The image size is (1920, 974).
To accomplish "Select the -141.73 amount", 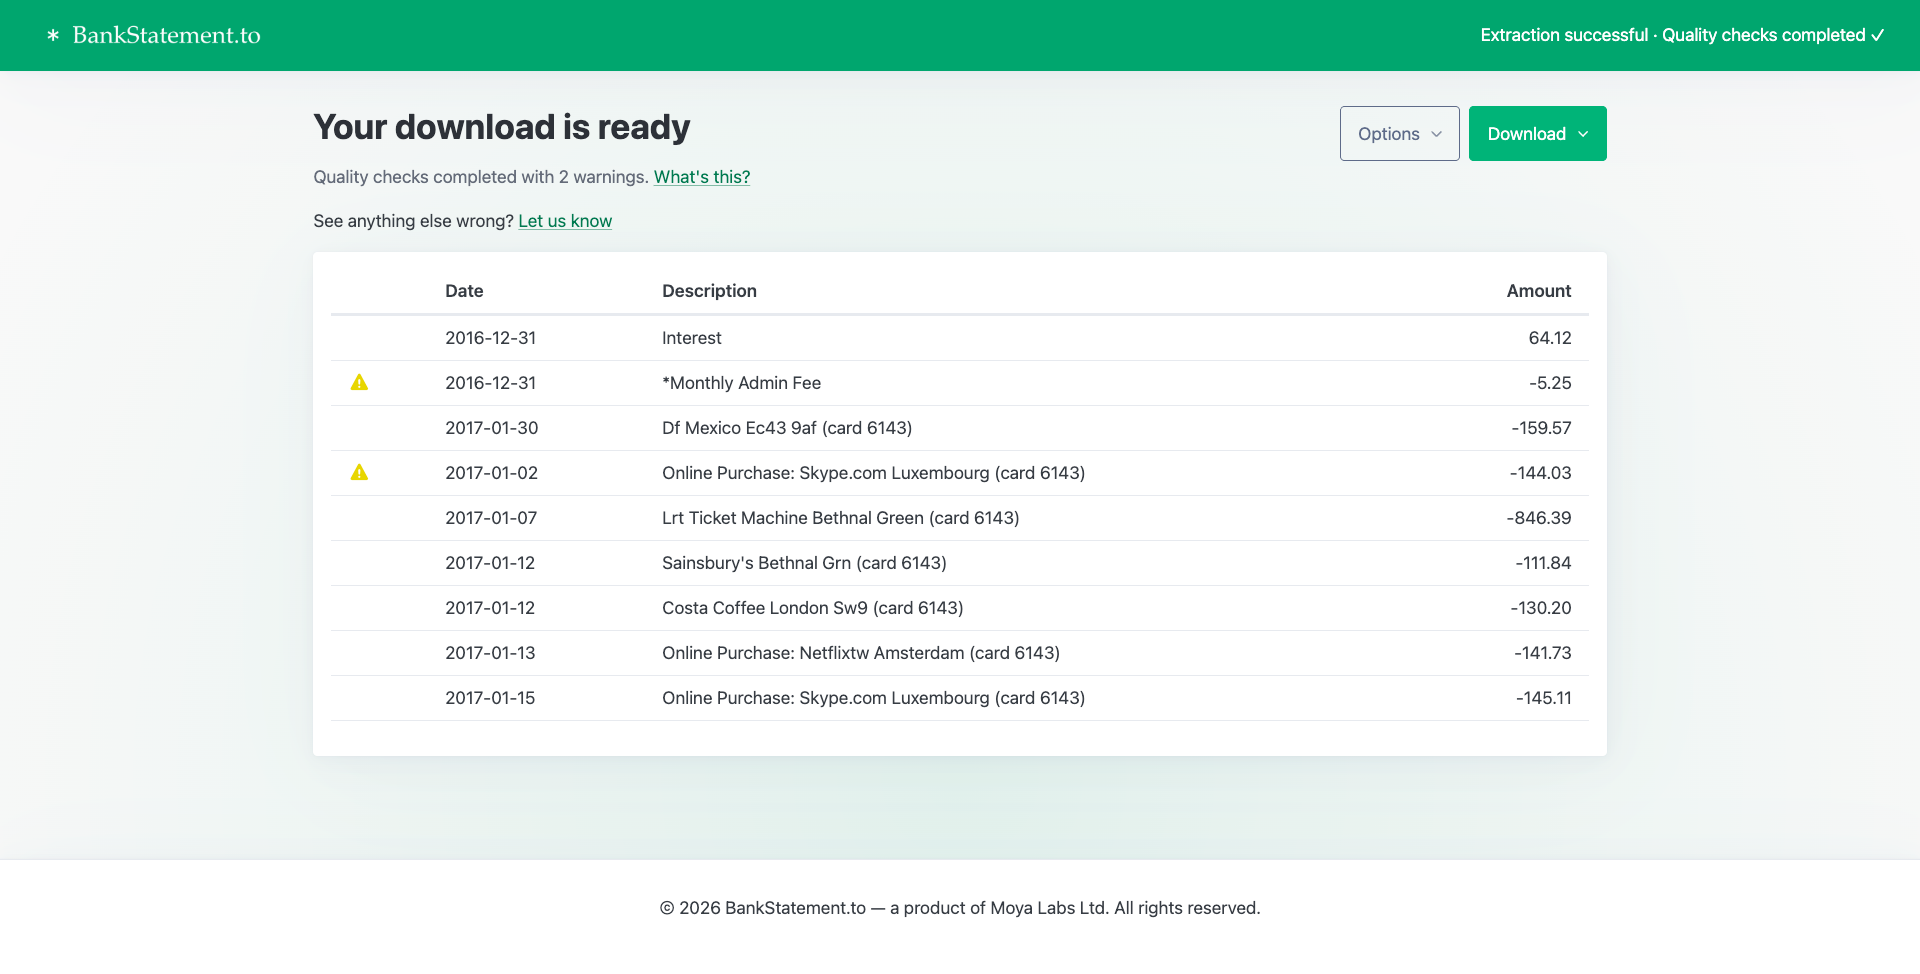I will point(1542,653).
